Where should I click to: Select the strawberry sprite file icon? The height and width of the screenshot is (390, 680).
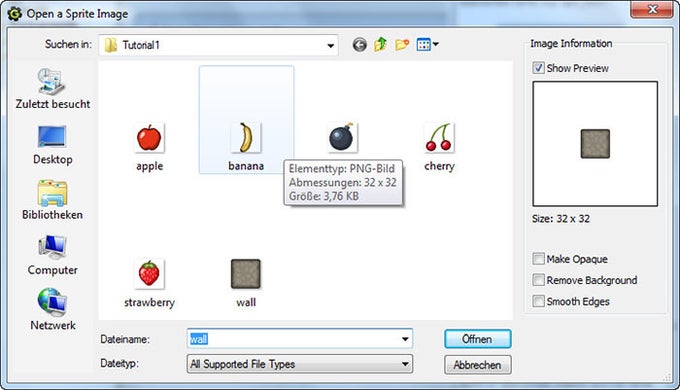pyautogui.click(x=149, y=274)
